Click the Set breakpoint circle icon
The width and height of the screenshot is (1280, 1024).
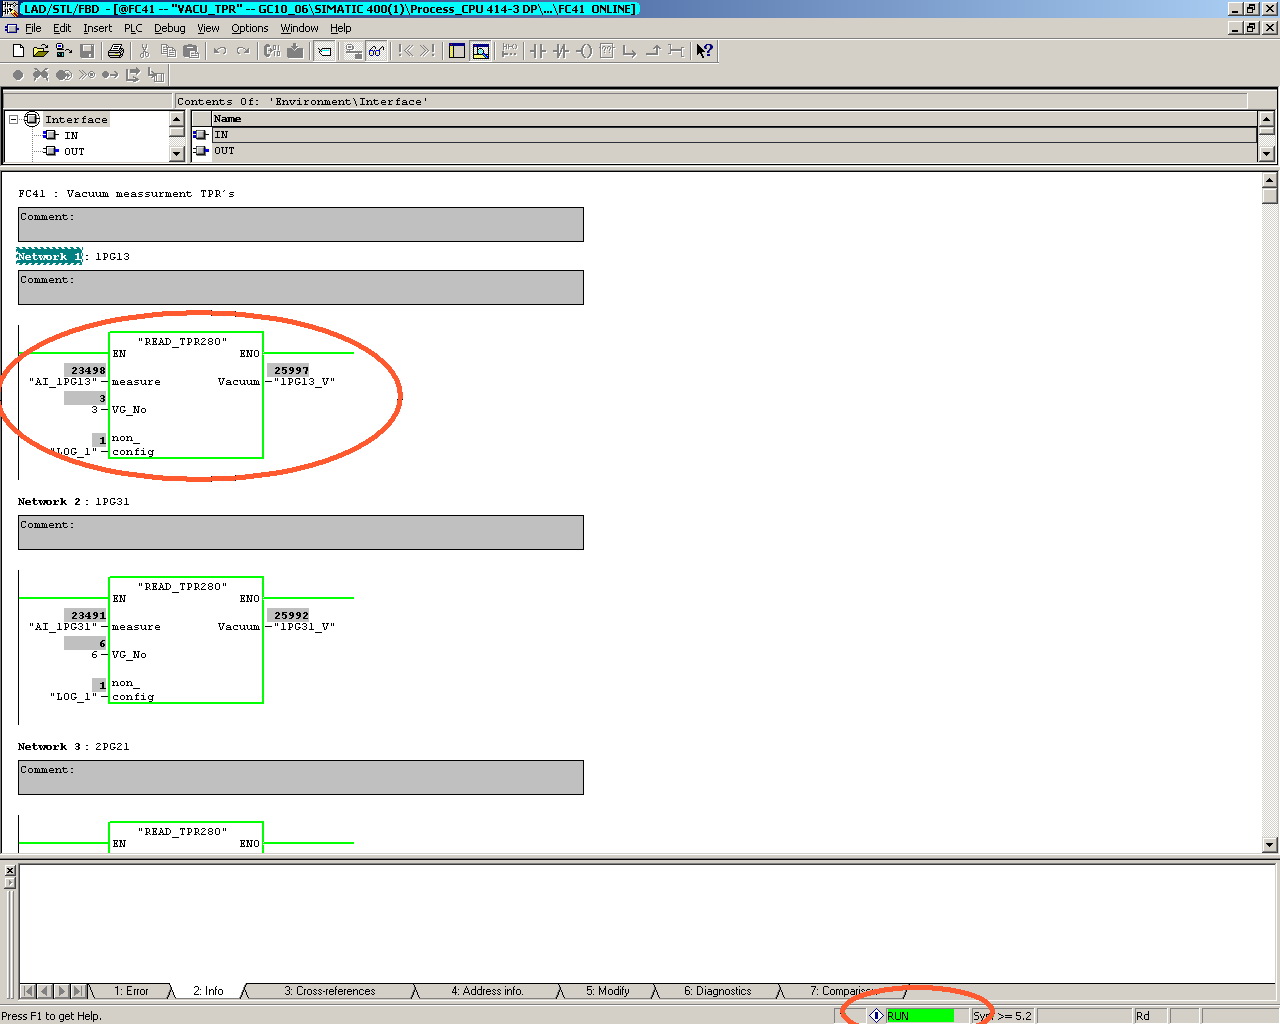18,75
